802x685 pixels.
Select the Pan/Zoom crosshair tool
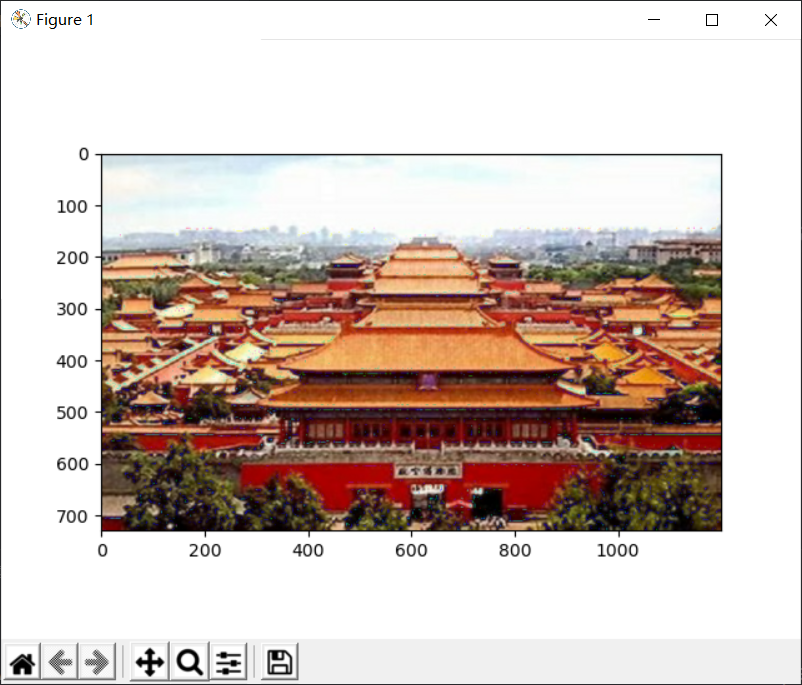click(148, 661)
